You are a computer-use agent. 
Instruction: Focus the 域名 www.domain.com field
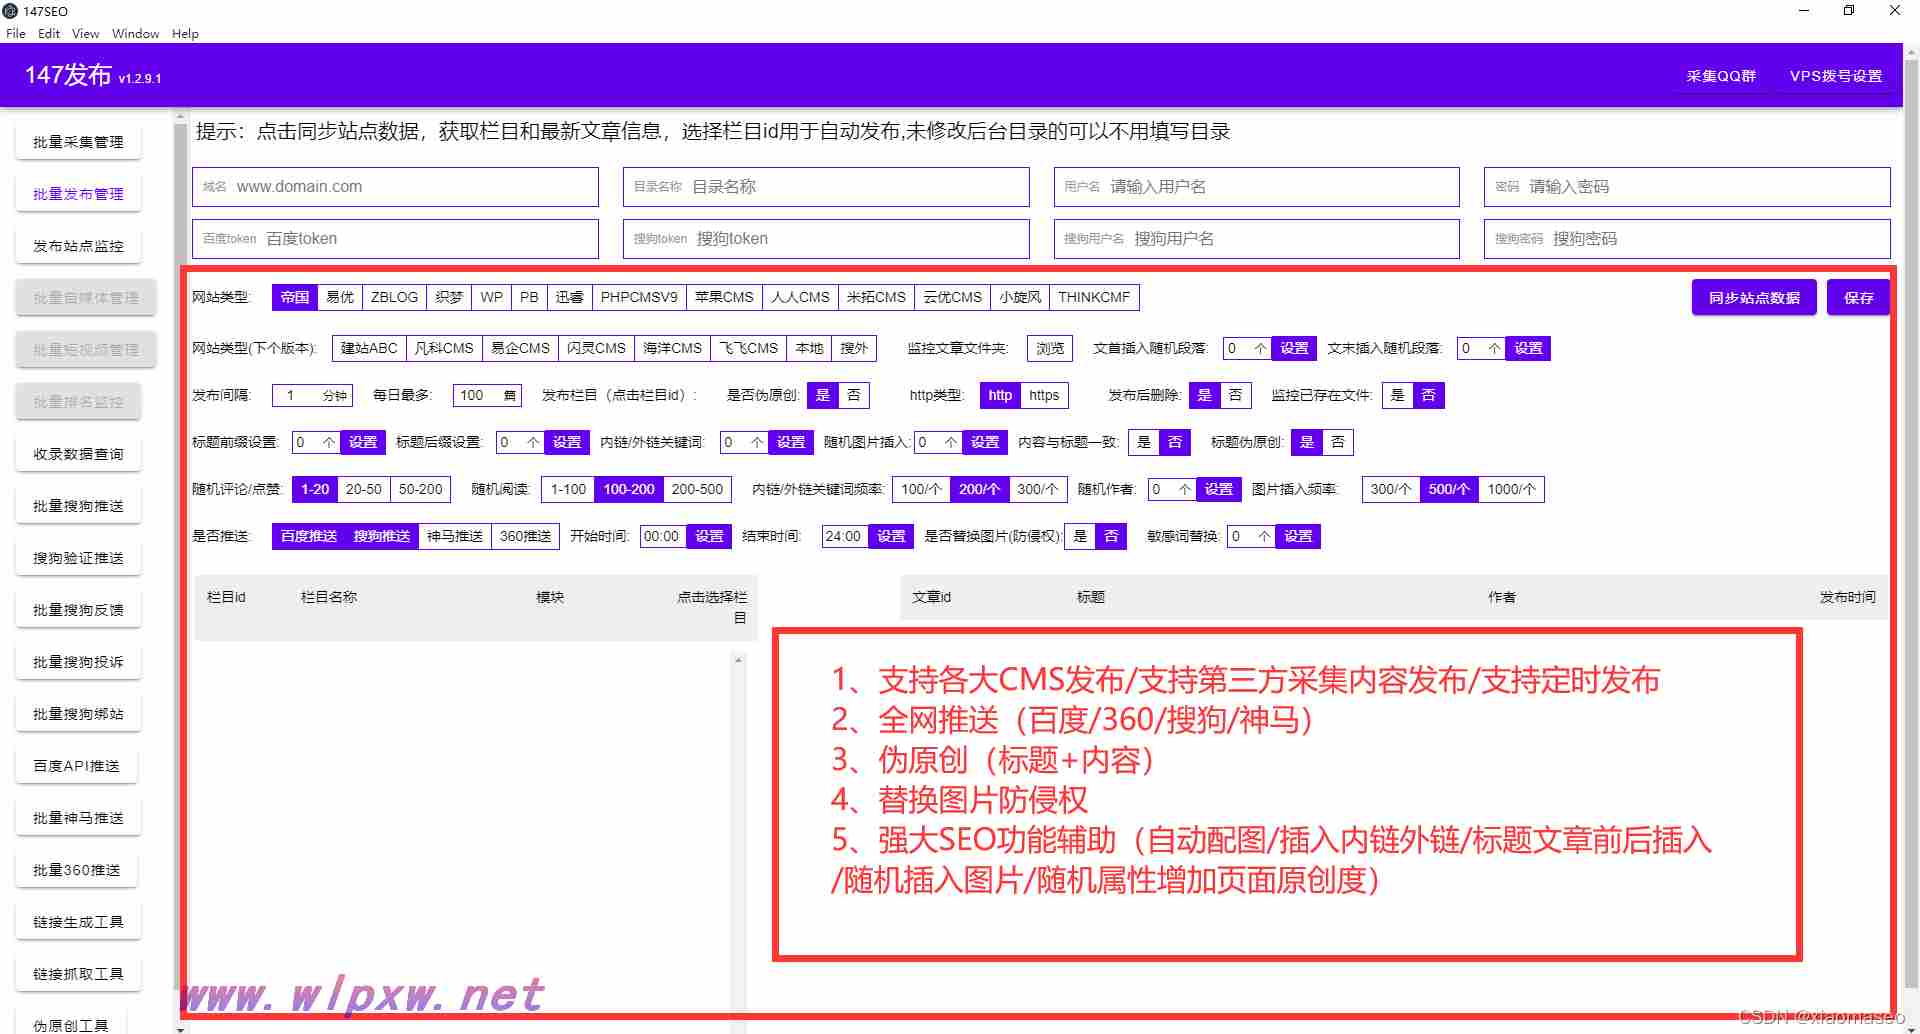pos(395,187)
